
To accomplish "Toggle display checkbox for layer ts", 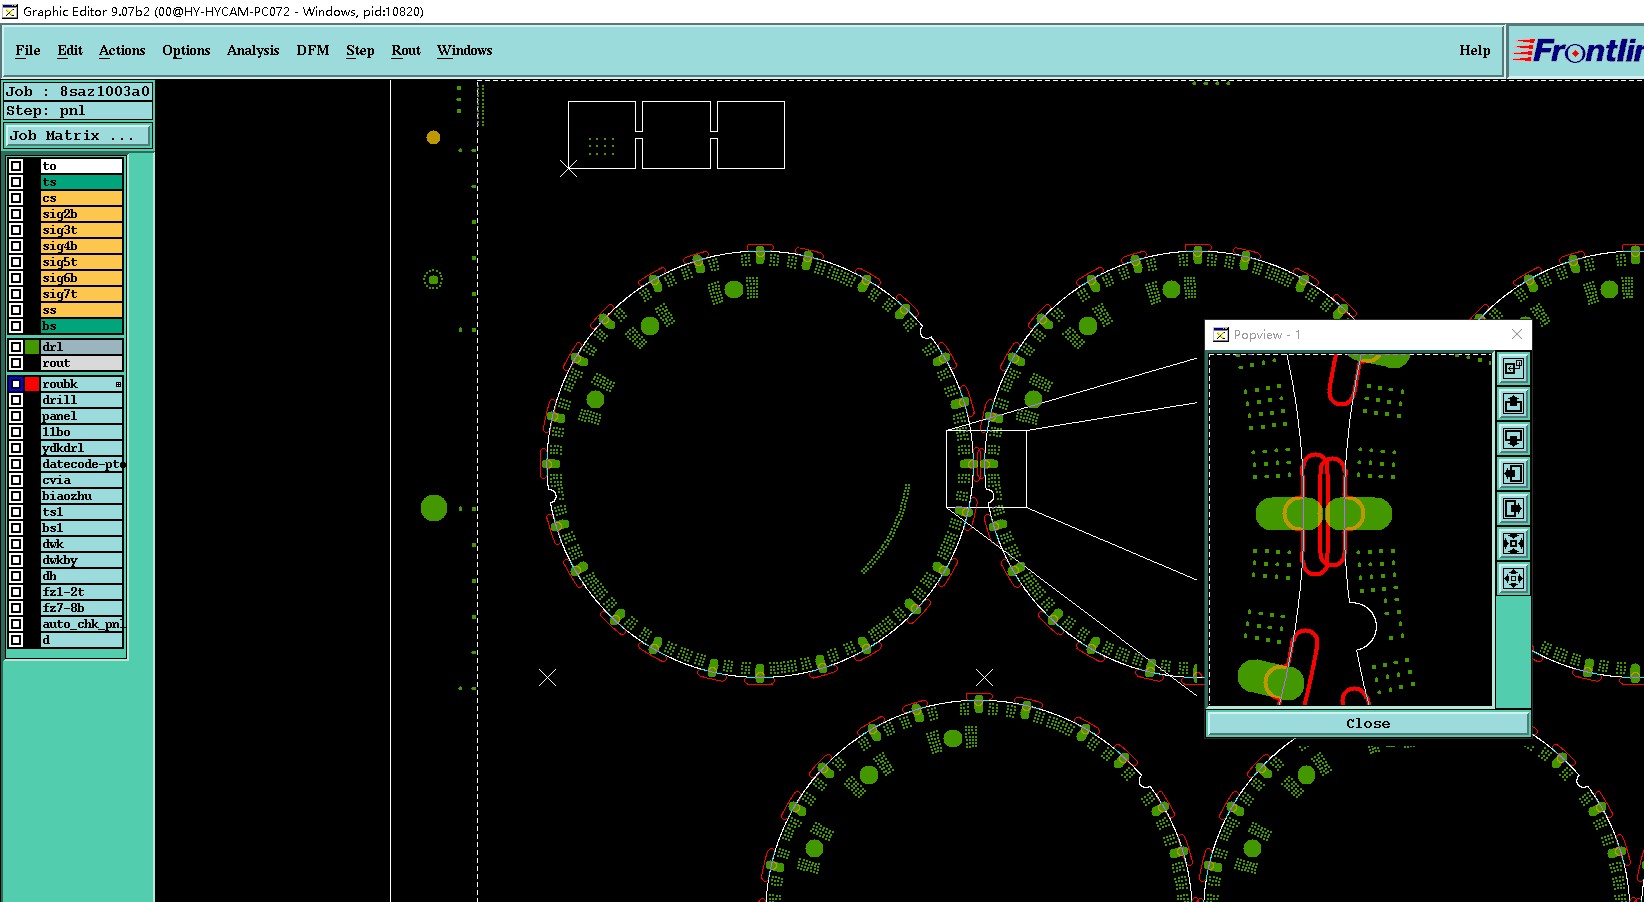I will (x=16, y=182).
